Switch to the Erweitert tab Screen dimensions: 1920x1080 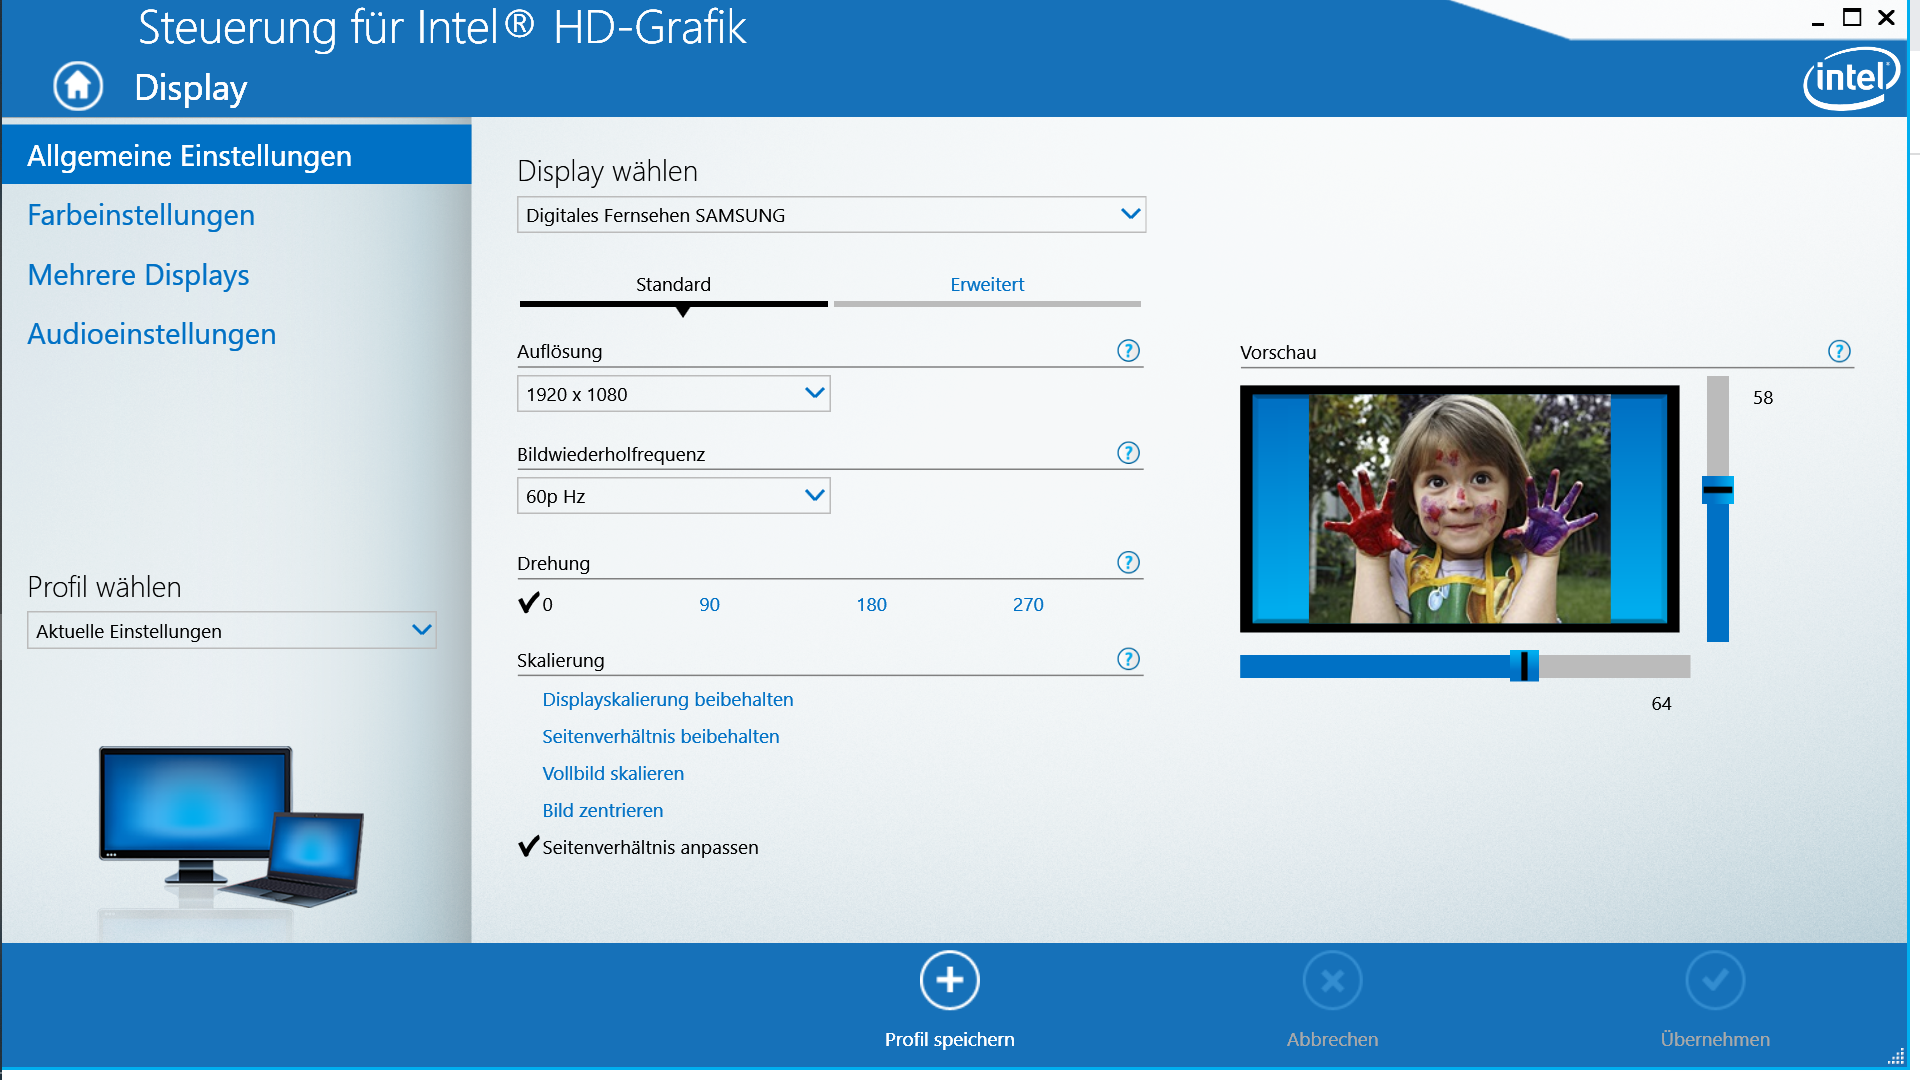pyautogui.click(x=987, y=285)
